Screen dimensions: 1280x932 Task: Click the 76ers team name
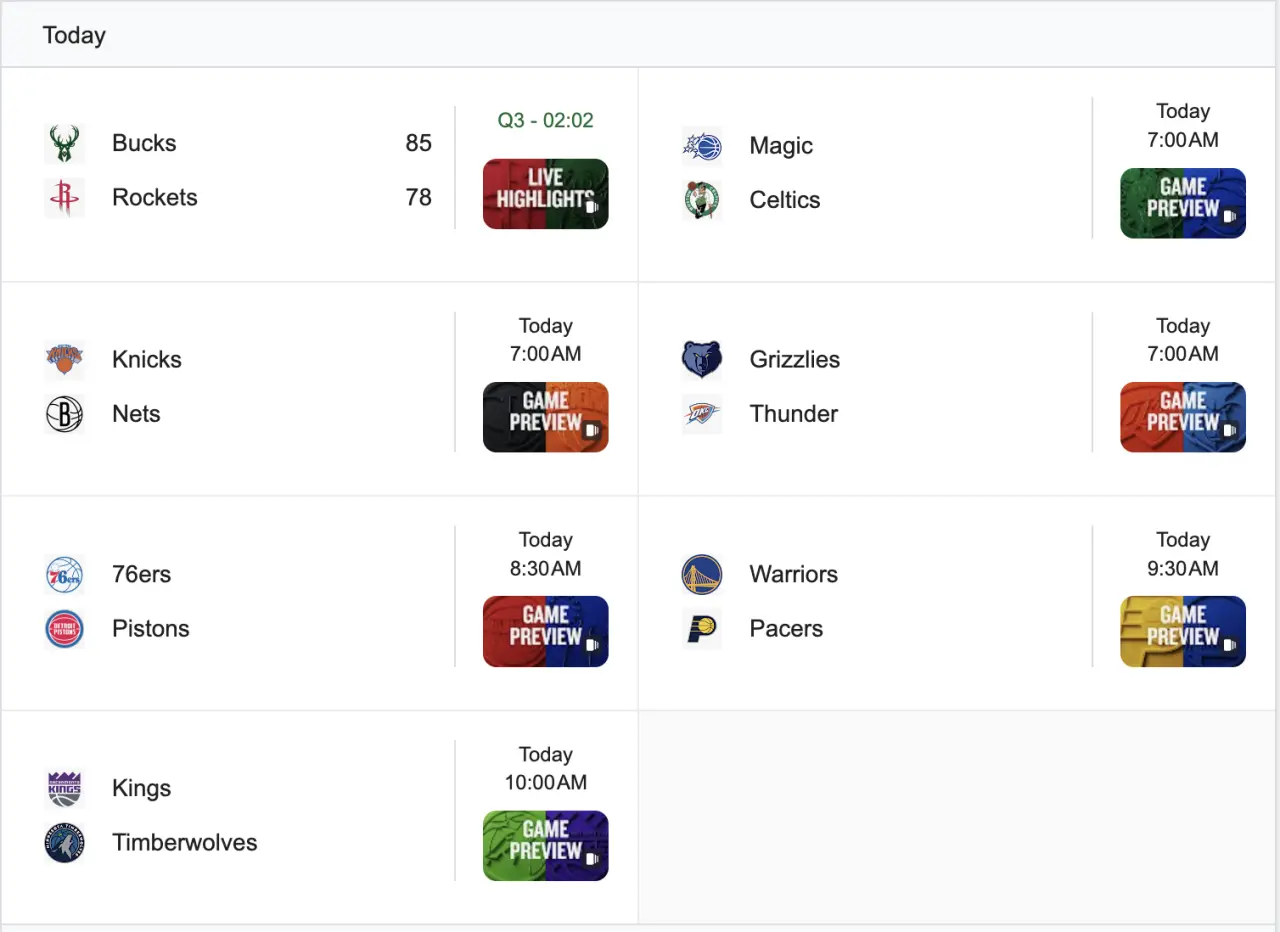click(141, 574)
